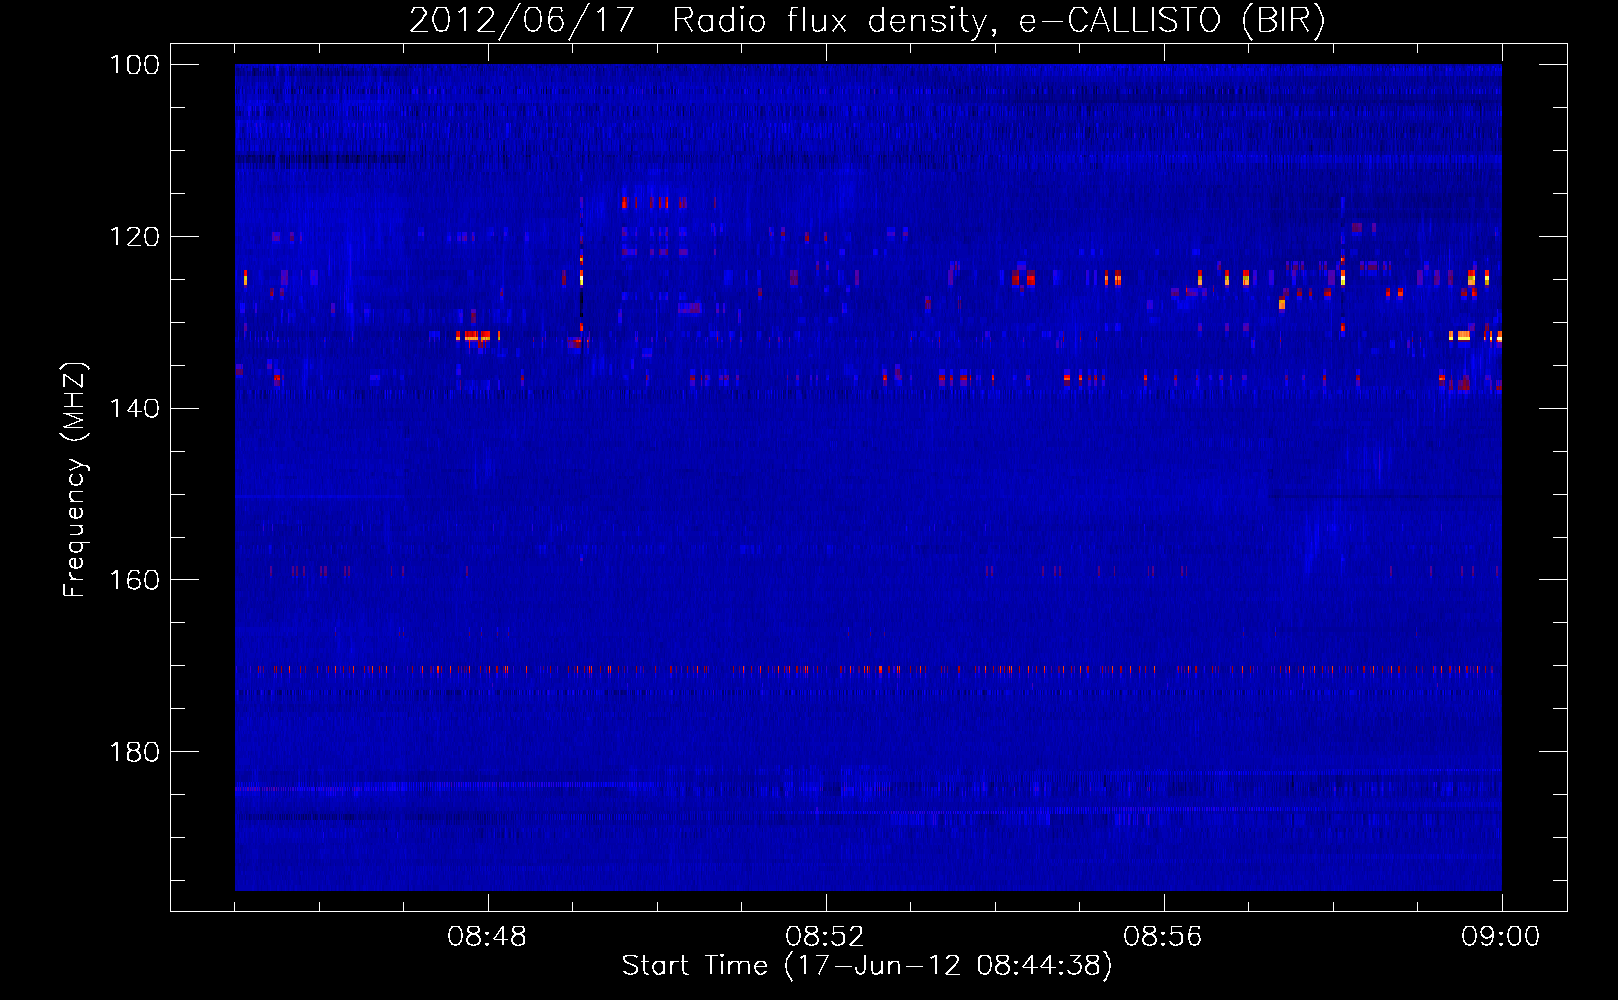The width and height of the screenshot is (1618, 1000).
Task: Click the "140" frequency tick label
Action: coord(134,408)
